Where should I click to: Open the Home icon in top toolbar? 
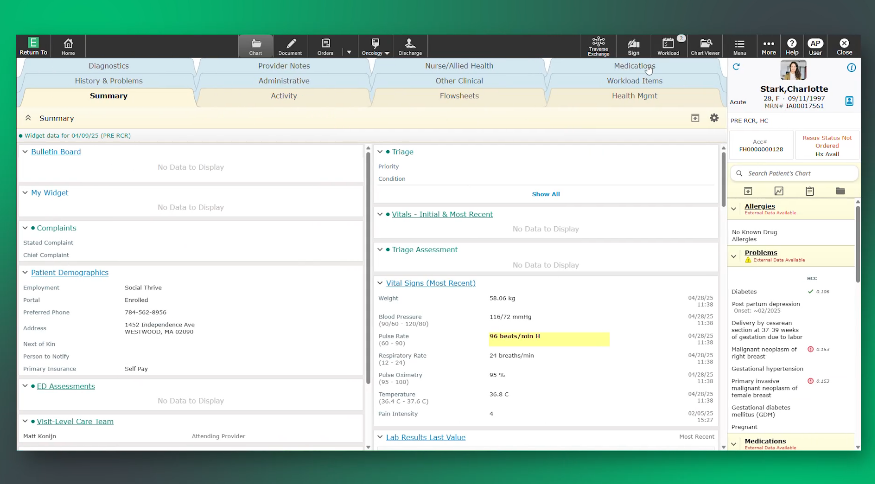click(x=68, y=46)
